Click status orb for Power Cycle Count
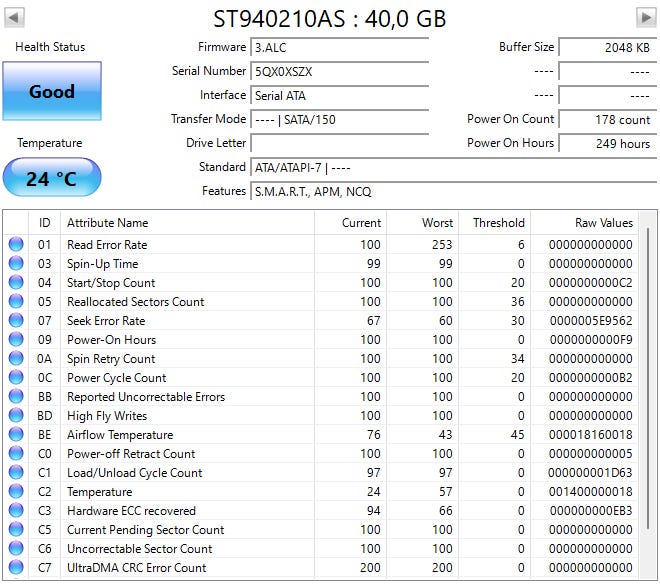The height and width of the screenshot is (585, 660). pyautogui.click(x=16, y=377)
